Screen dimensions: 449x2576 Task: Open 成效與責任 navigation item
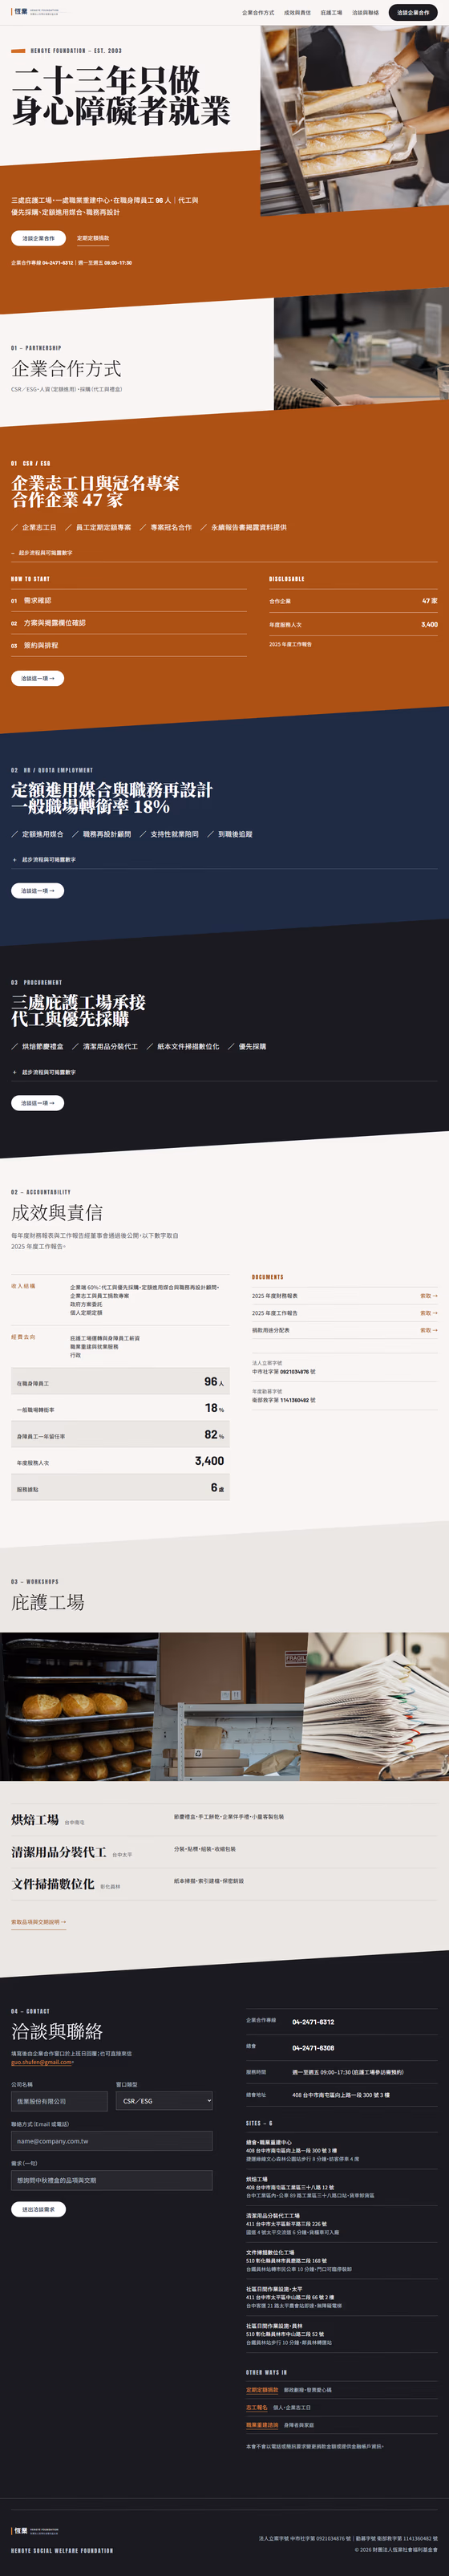tap(297, 13)
